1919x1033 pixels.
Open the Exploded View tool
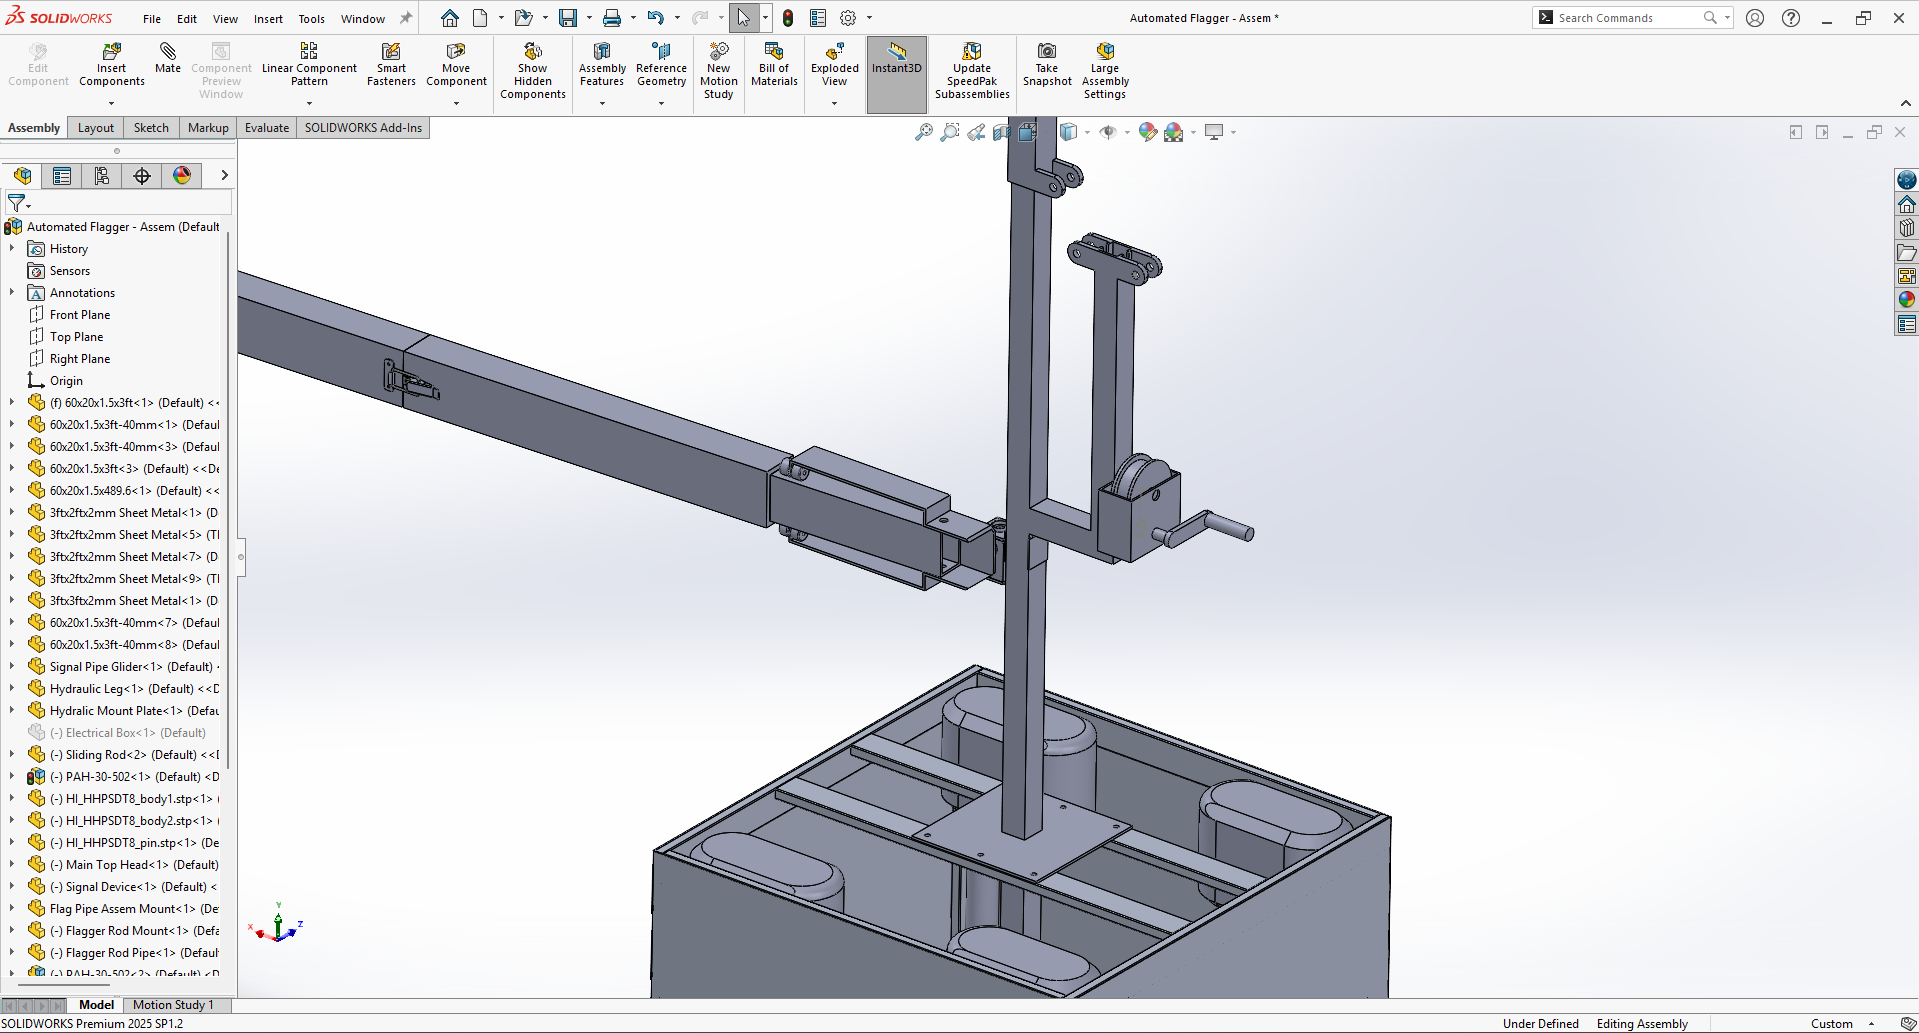coord(834,52)
